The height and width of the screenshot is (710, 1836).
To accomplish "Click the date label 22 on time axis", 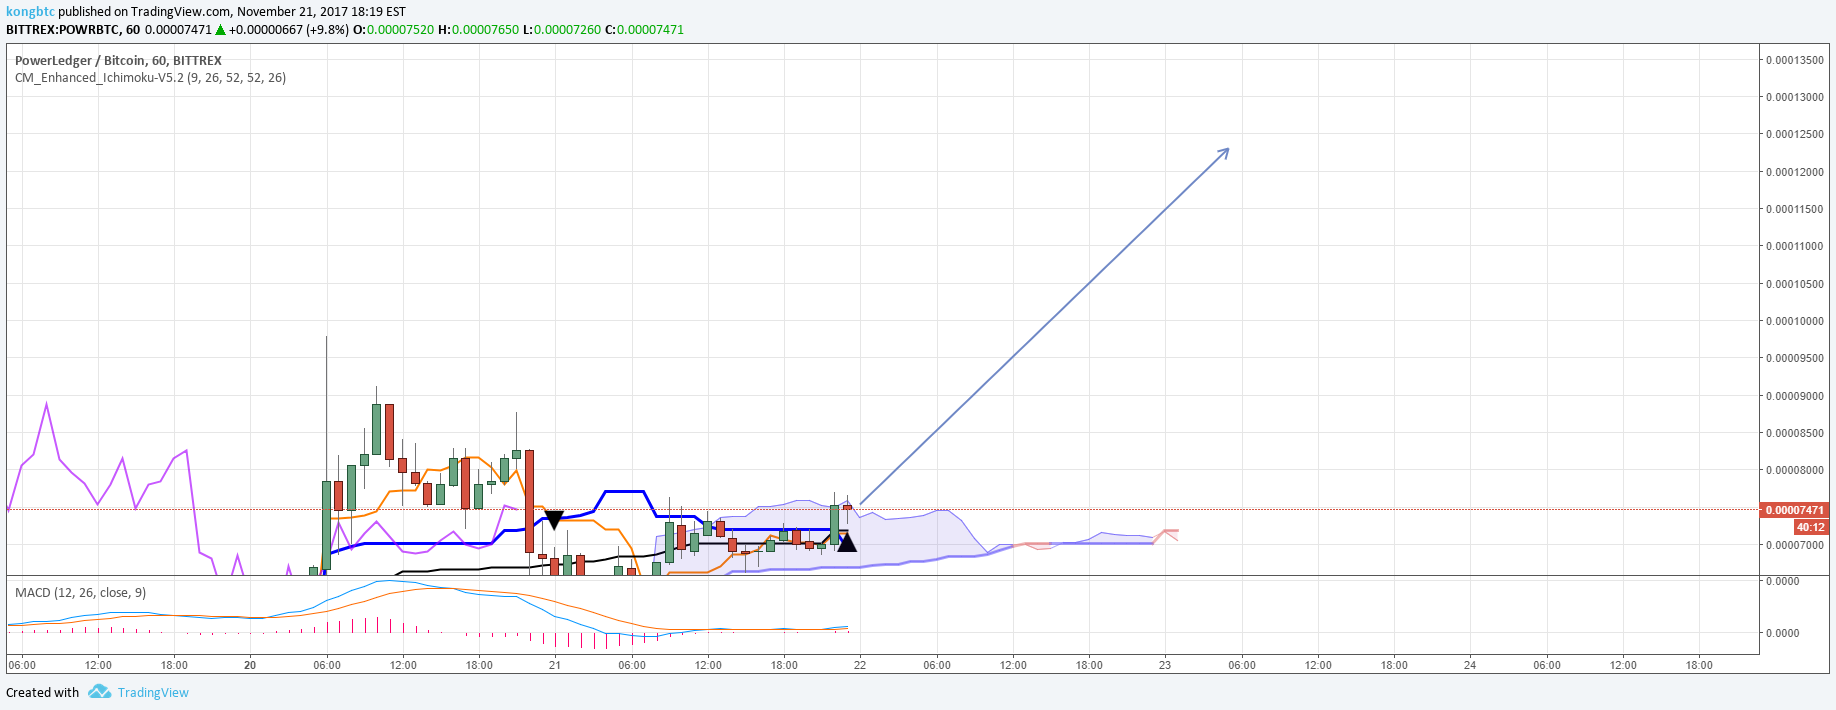I will pos(860,665).
